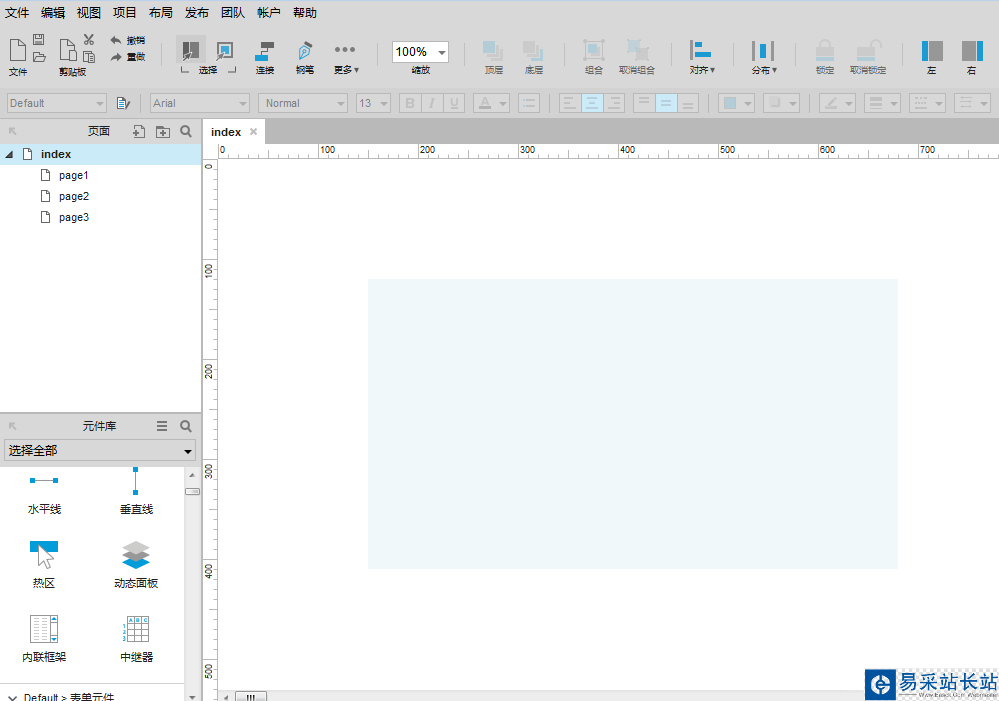Screen dimensions: 999x701
Task: Pick the 内联框架 inline frame widget
Action: pyautogui.click(x=44, y=639)
